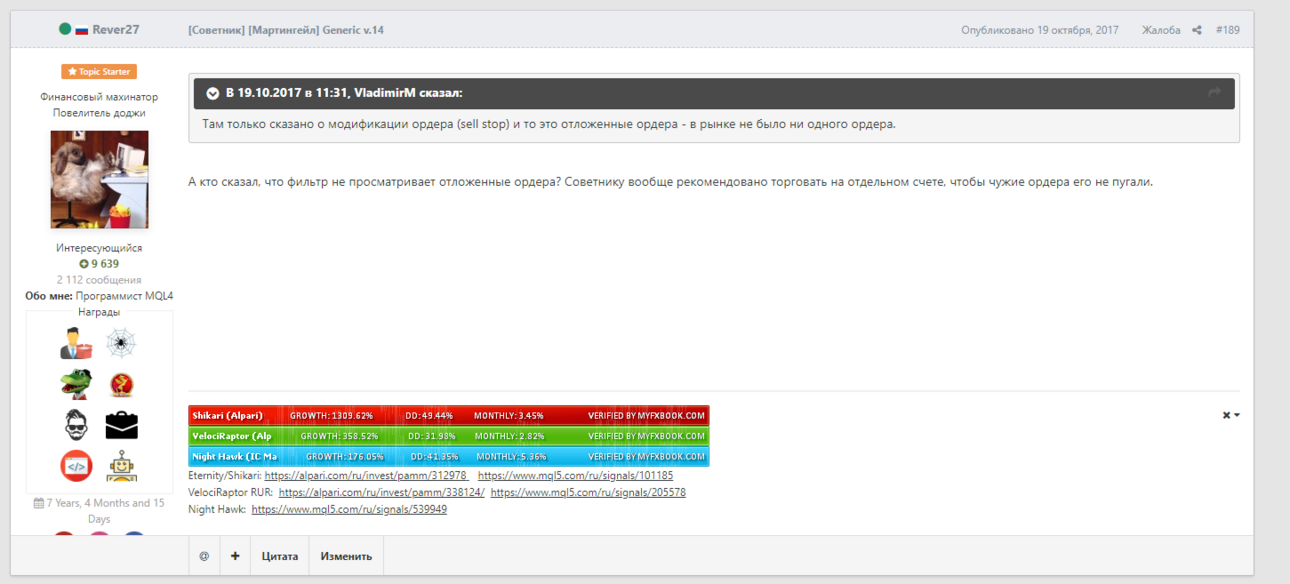Click the Изменить edit button
Image resolution: width=1290 pixels, height=584 pixels.
(347, 556)
